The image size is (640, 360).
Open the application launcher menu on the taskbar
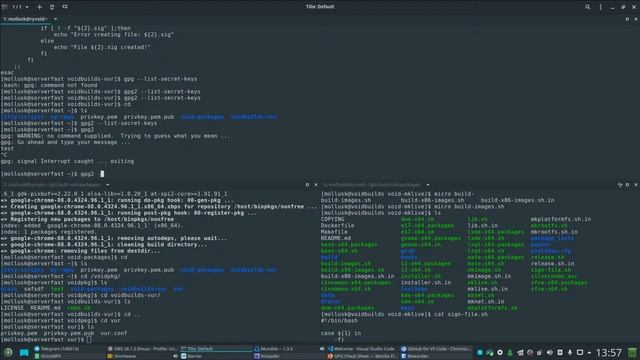(8, 352)
